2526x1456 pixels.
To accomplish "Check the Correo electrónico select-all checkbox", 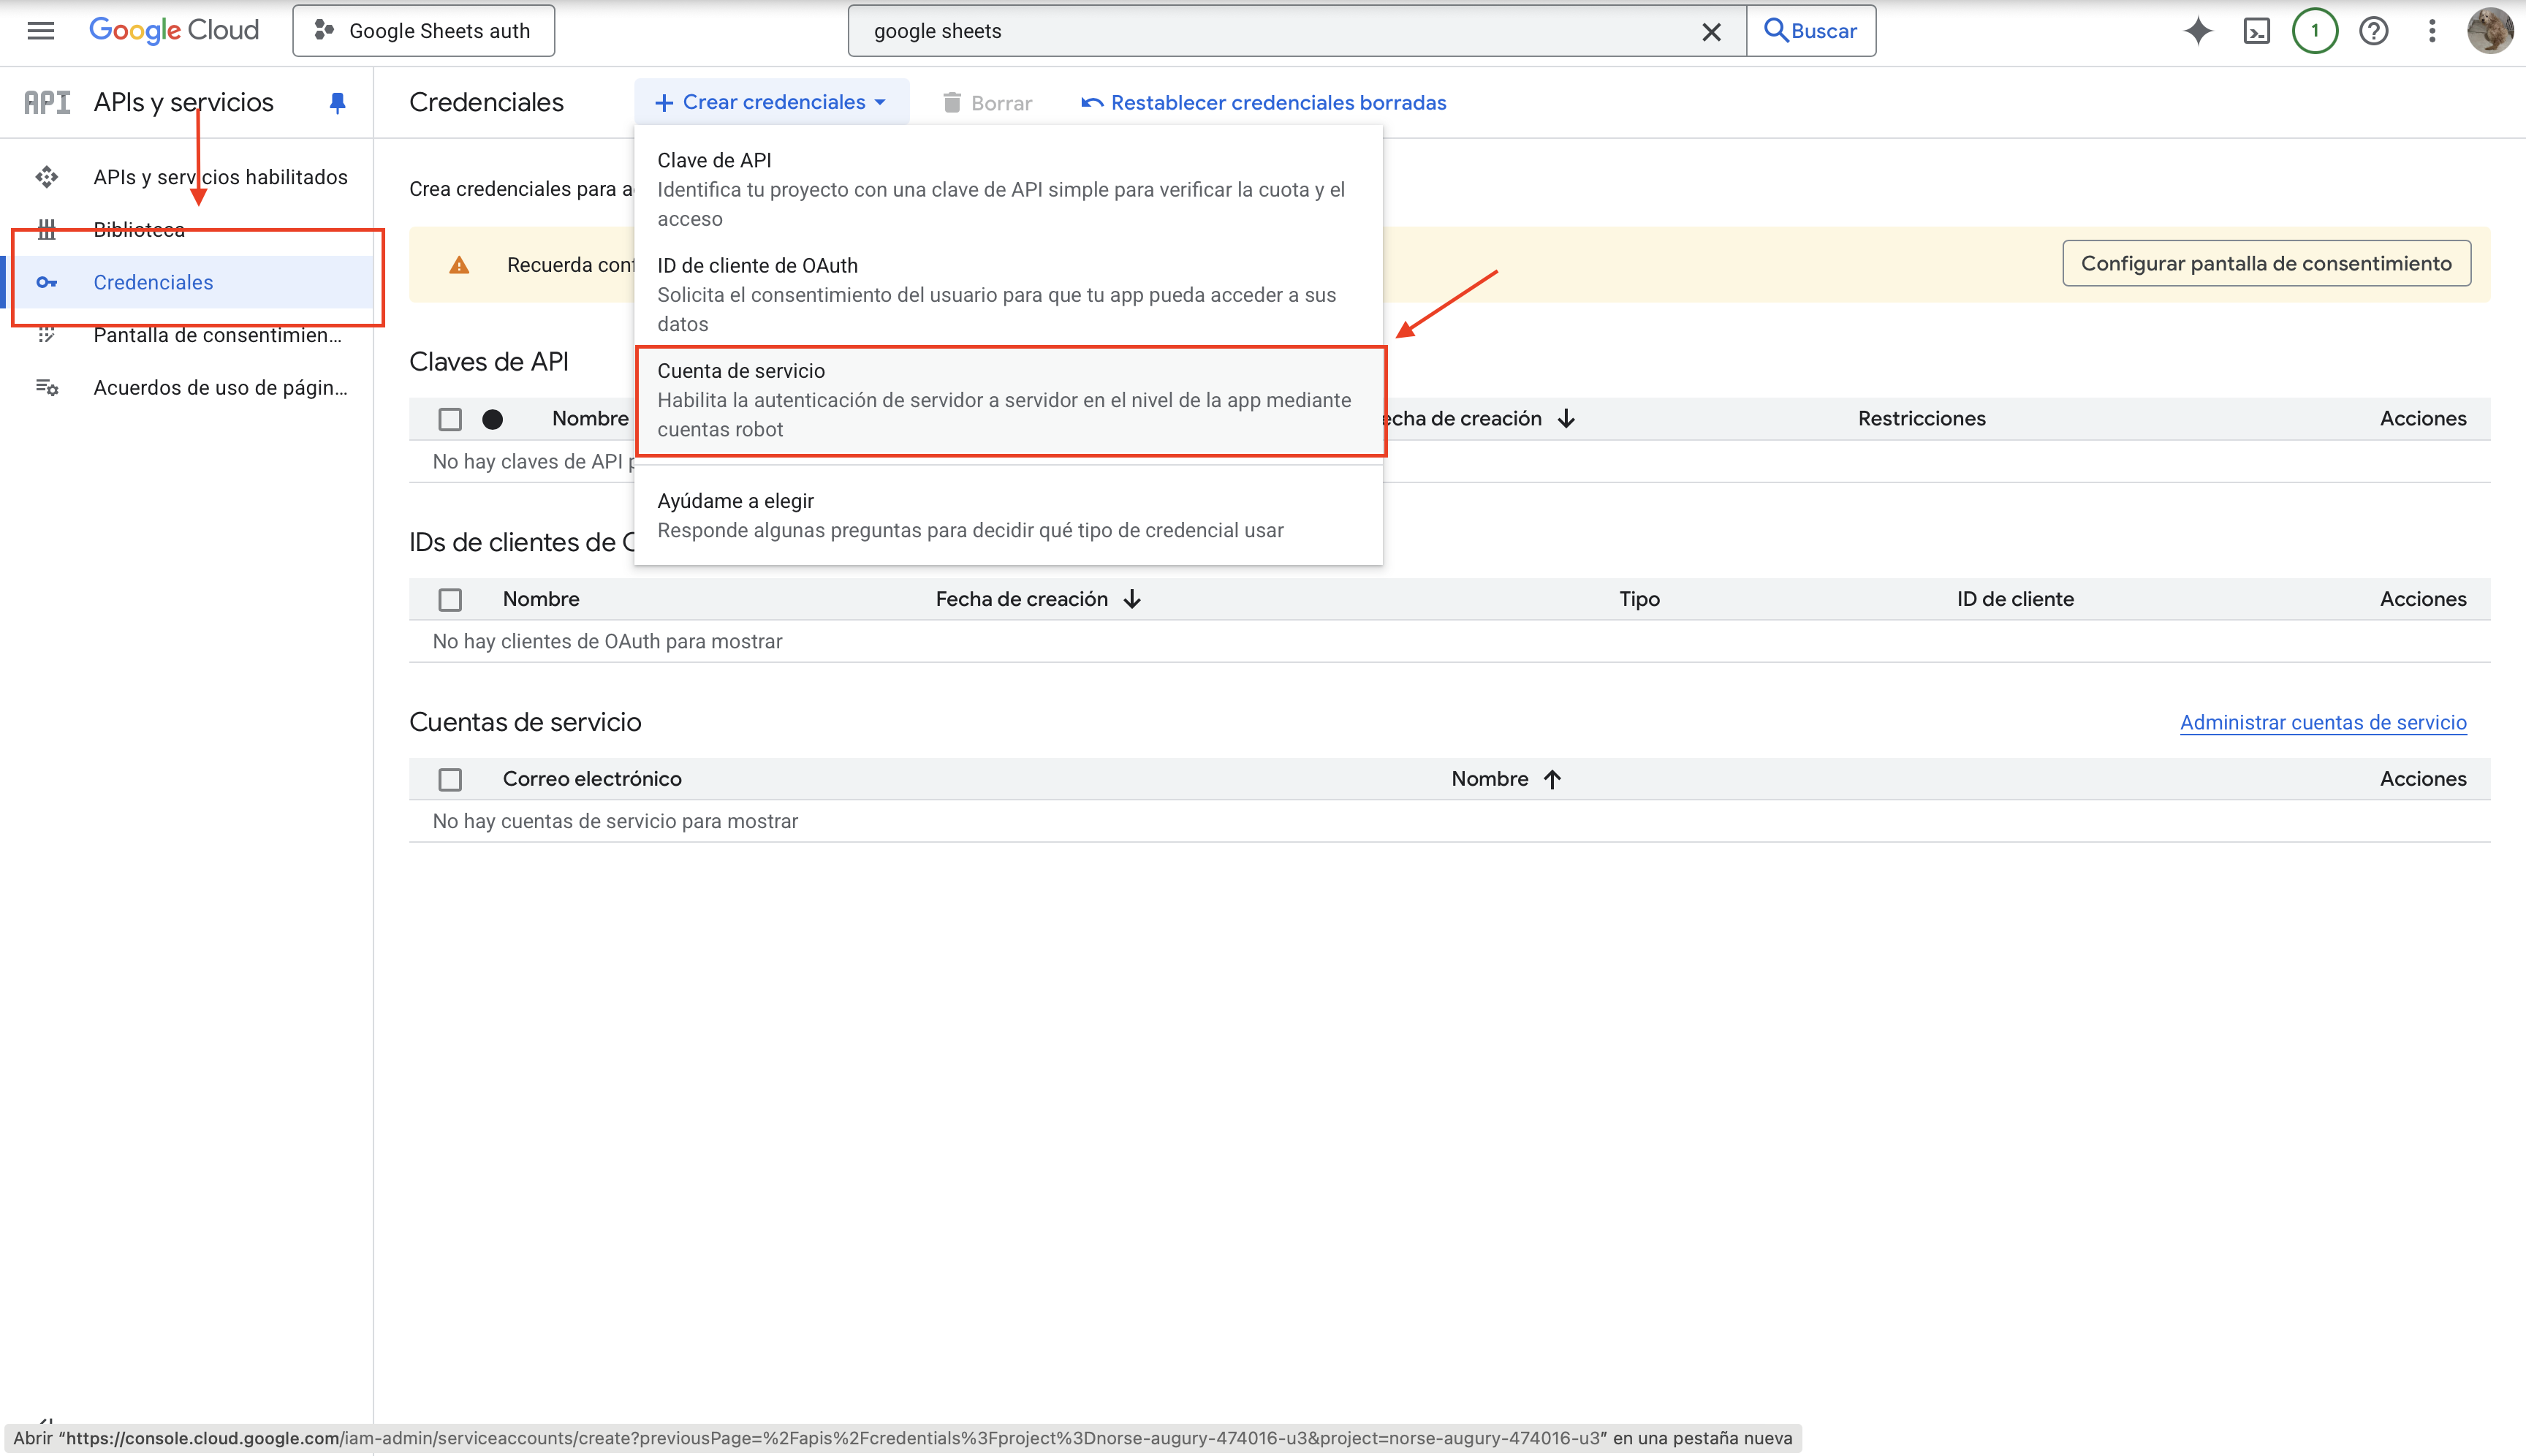I will click(x=450, y=779).
